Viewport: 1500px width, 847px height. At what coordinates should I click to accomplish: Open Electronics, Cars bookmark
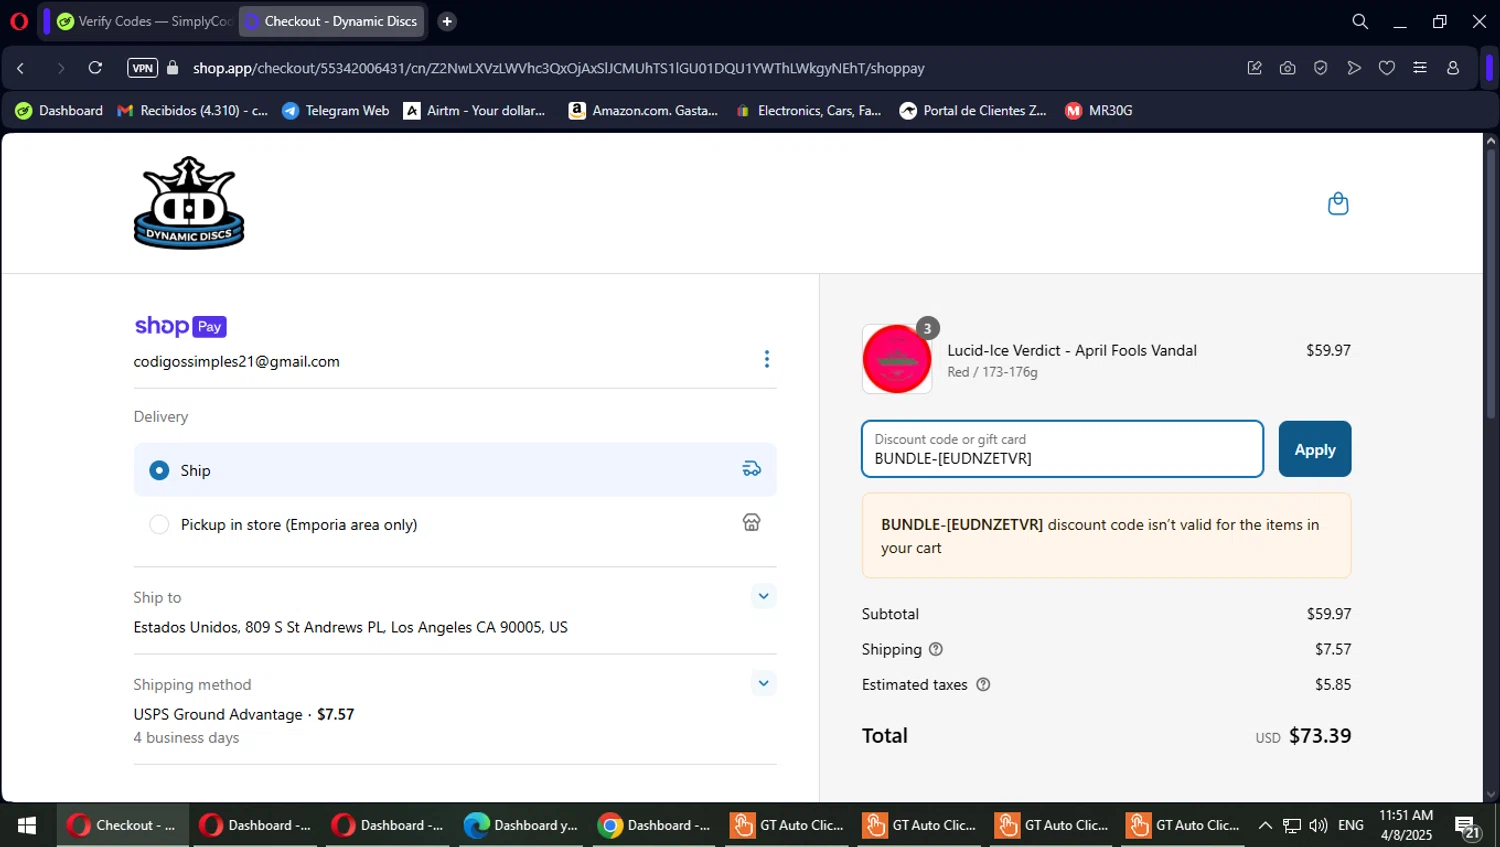(808, 111)
